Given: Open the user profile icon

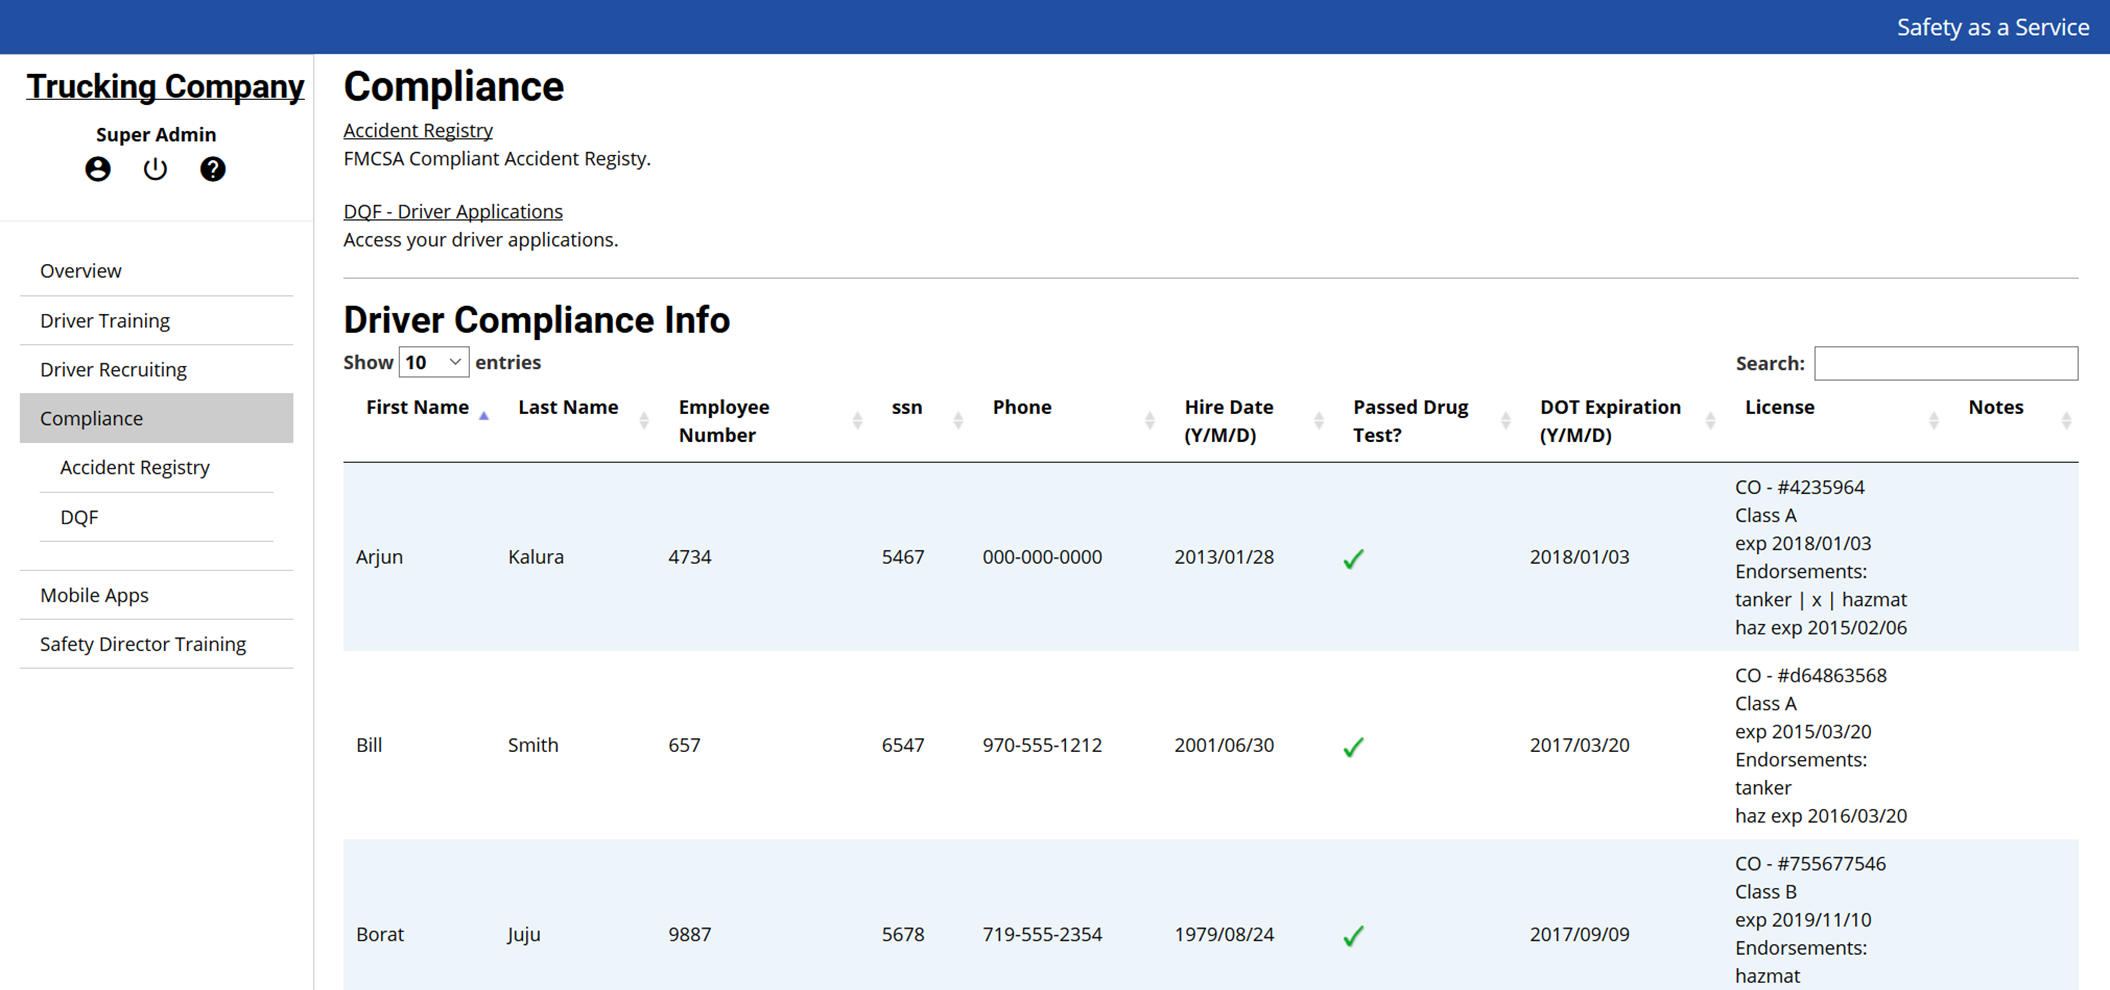Looking at the screenshot, I should [x=98, y=169].
